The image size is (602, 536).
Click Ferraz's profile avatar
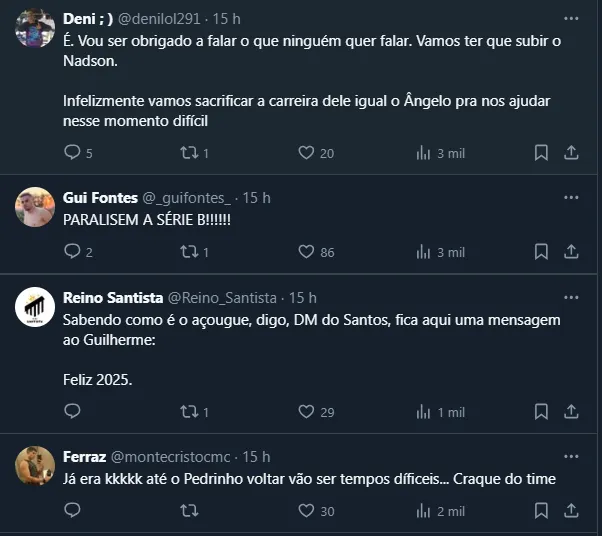[x=35, y=466]
